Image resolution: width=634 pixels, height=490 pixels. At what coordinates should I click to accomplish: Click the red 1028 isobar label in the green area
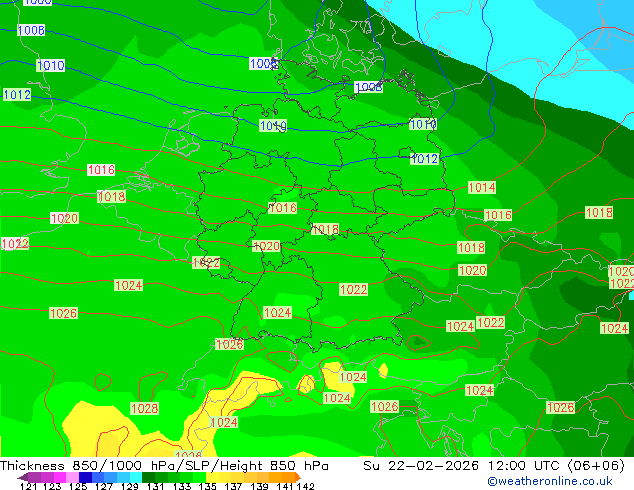[x=144, y=408]
